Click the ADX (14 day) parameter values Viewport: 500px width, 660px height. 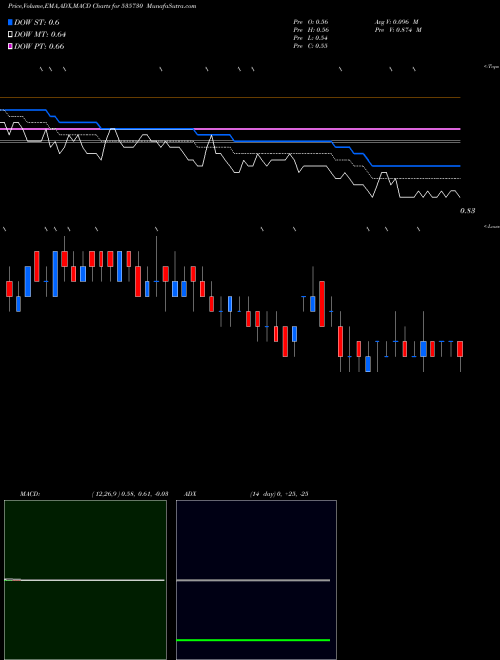[279, 494]
